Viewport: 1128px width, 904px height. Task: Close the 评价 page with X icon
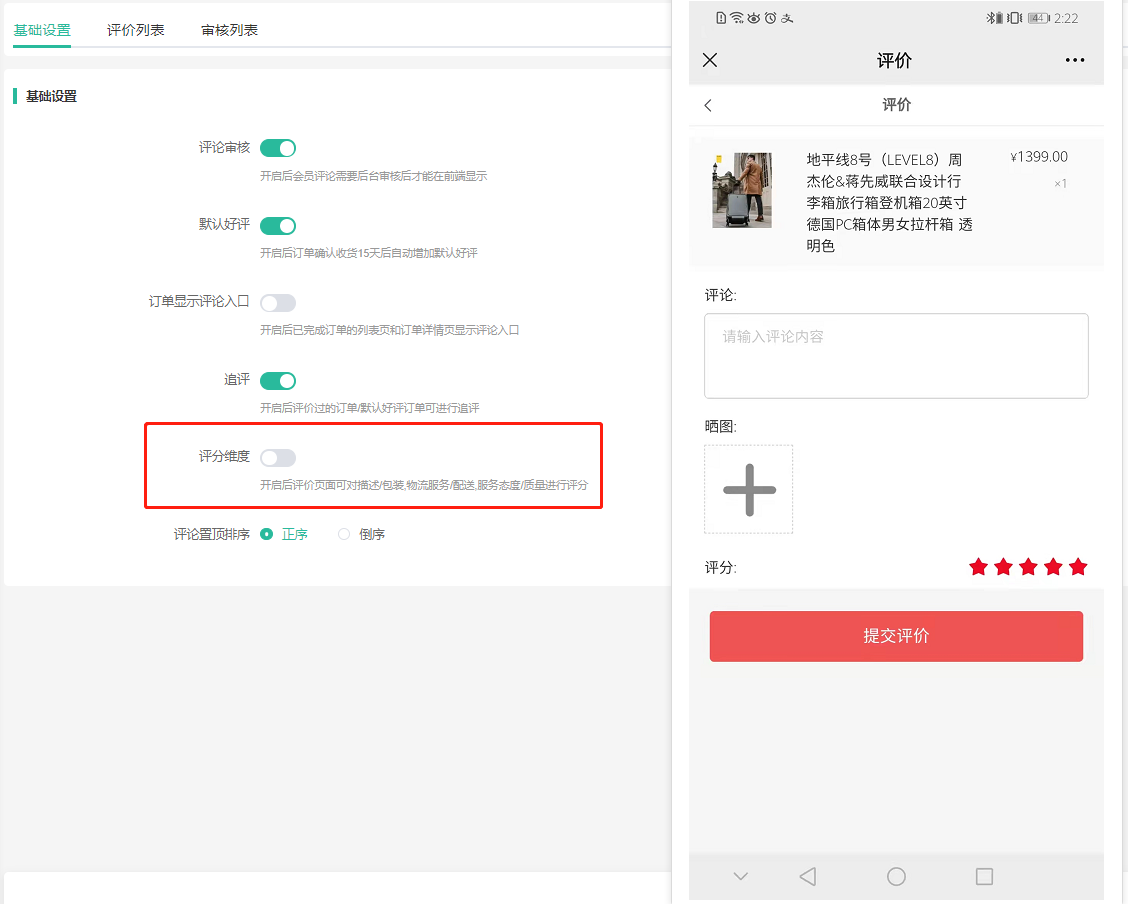(710, 60)
